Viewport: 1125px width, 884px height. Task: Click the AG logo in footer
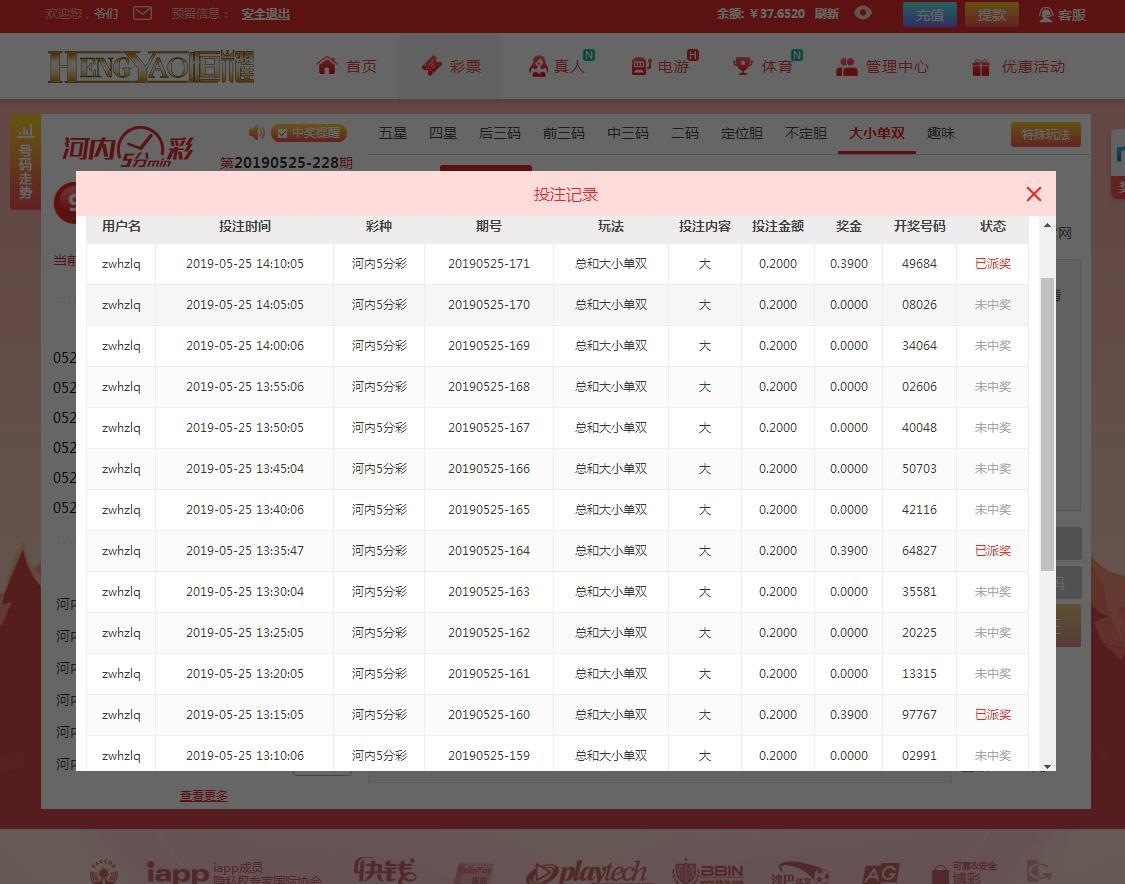[x=881, y=873]
